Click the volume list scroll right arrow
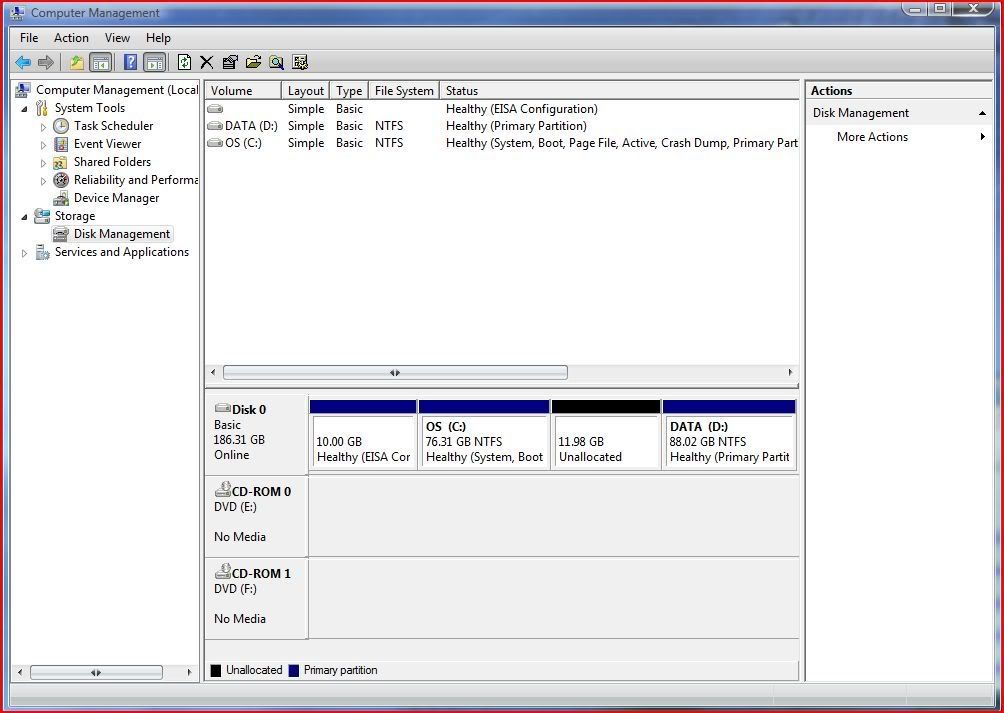 [790, 372]
